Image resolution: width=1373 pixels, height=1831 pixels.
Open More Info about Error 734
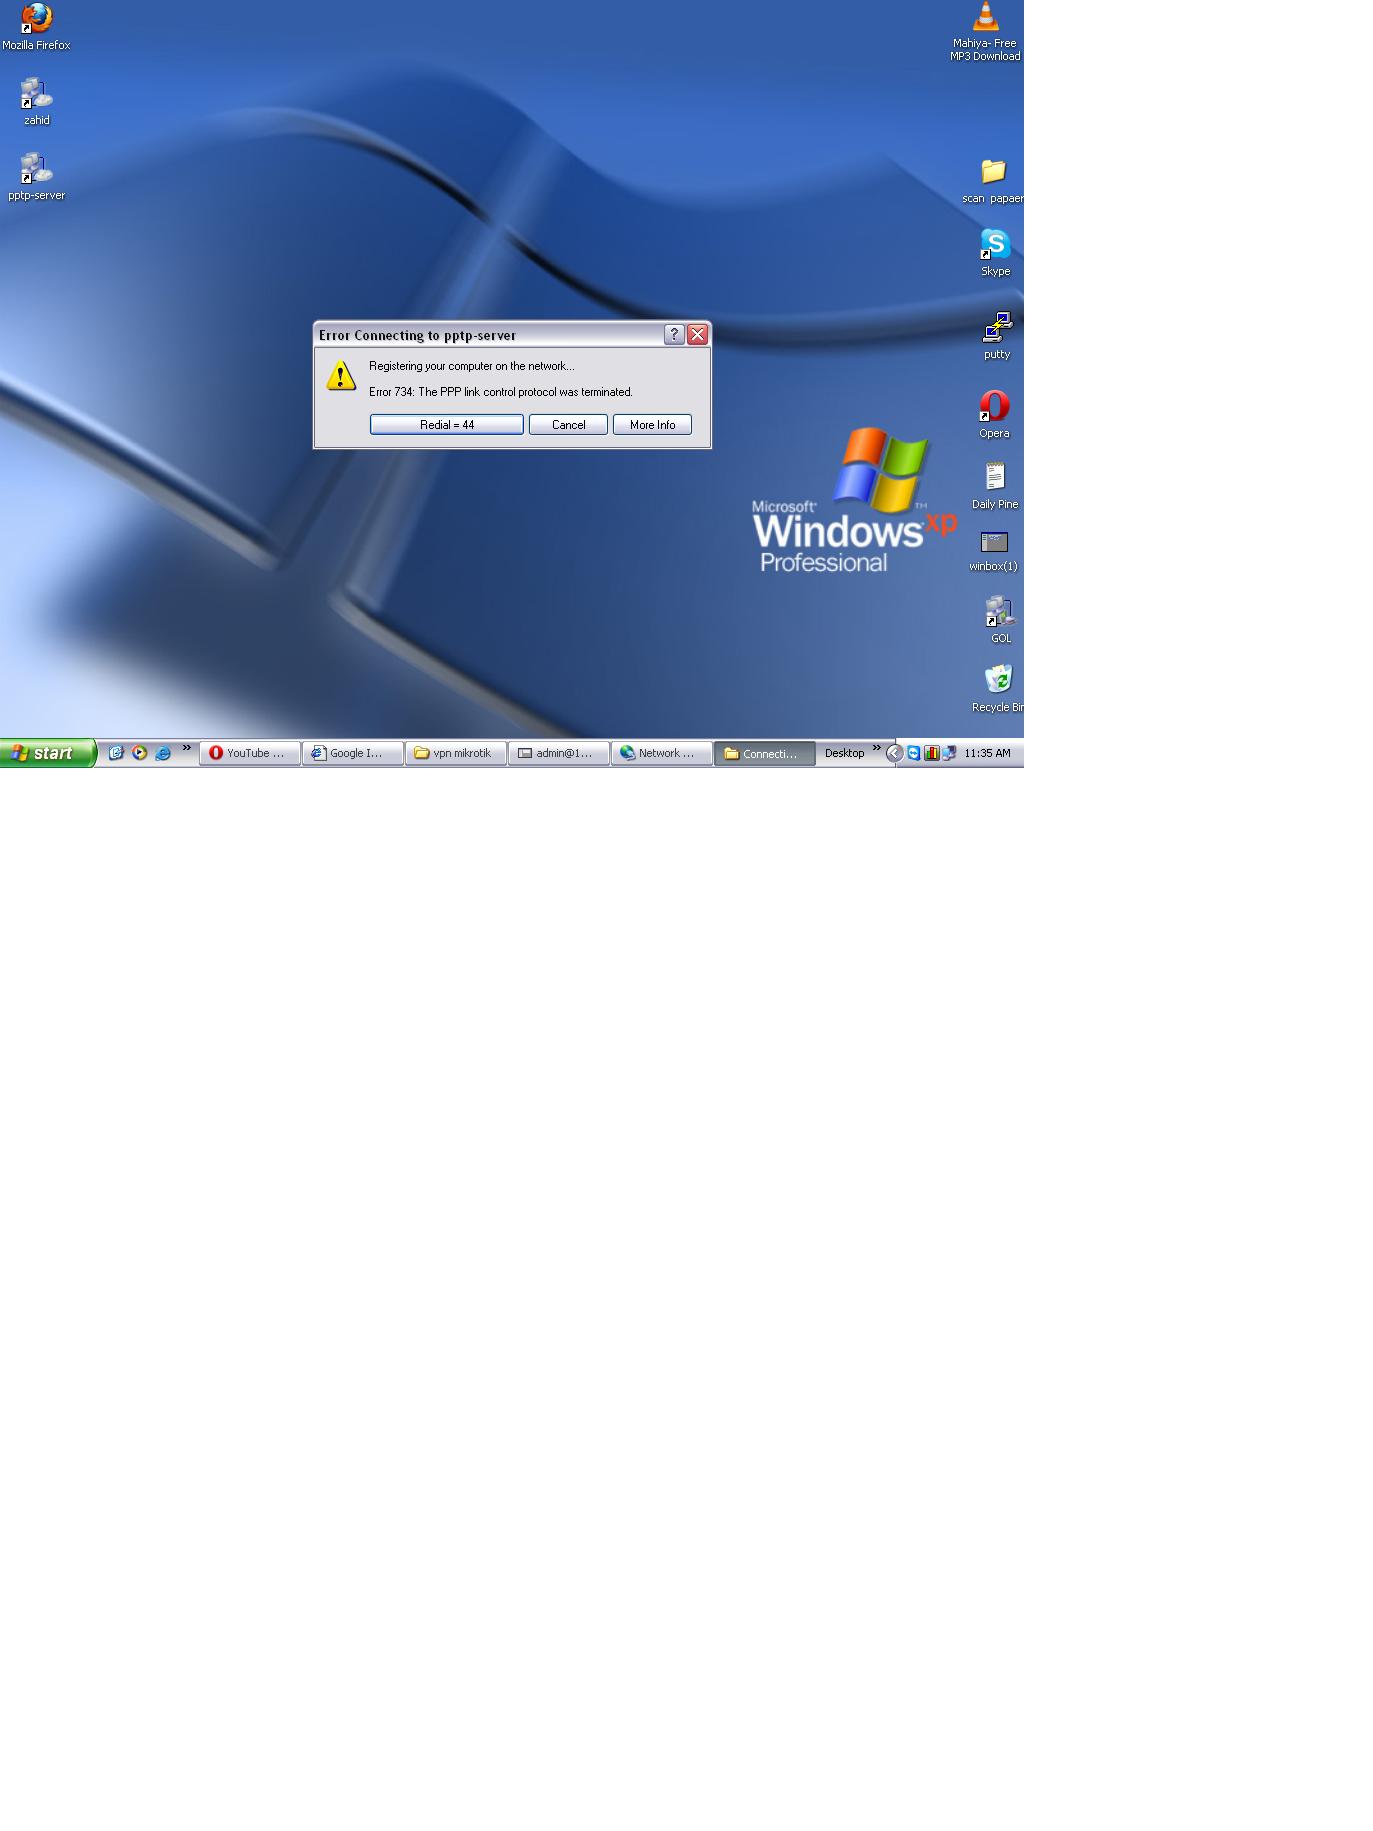pyautogui.click(x=652, y=425)
